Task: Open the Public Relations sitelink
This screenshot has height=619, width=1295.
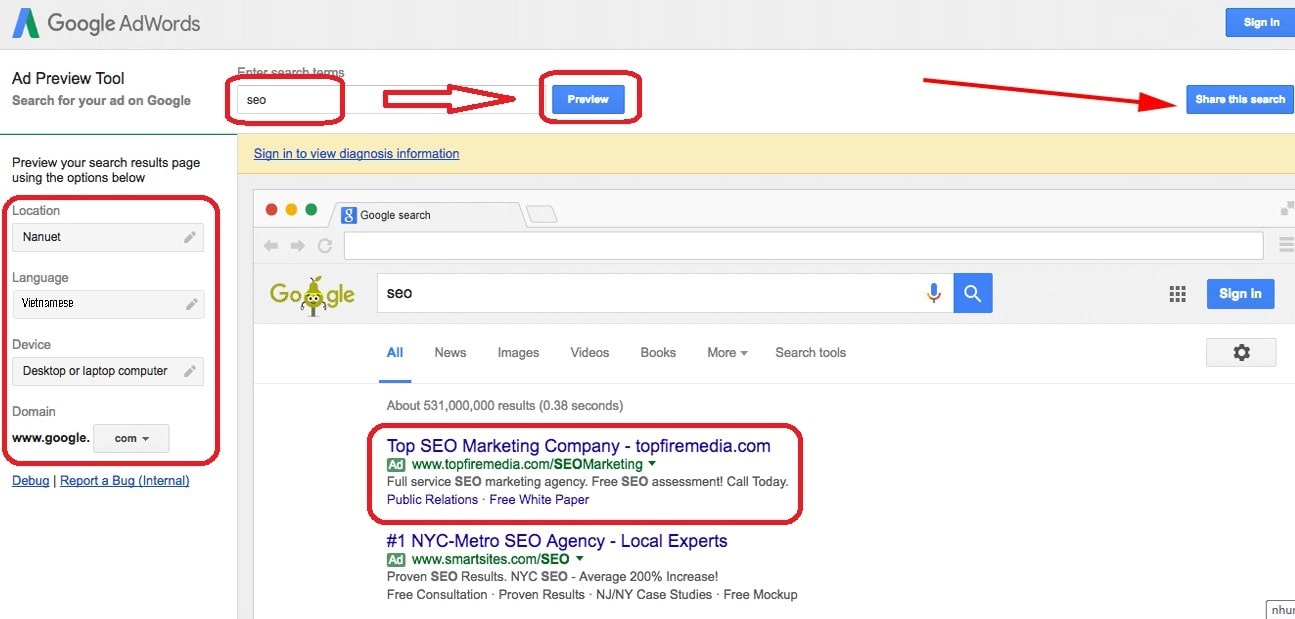Action: click(x=432, y=499)
